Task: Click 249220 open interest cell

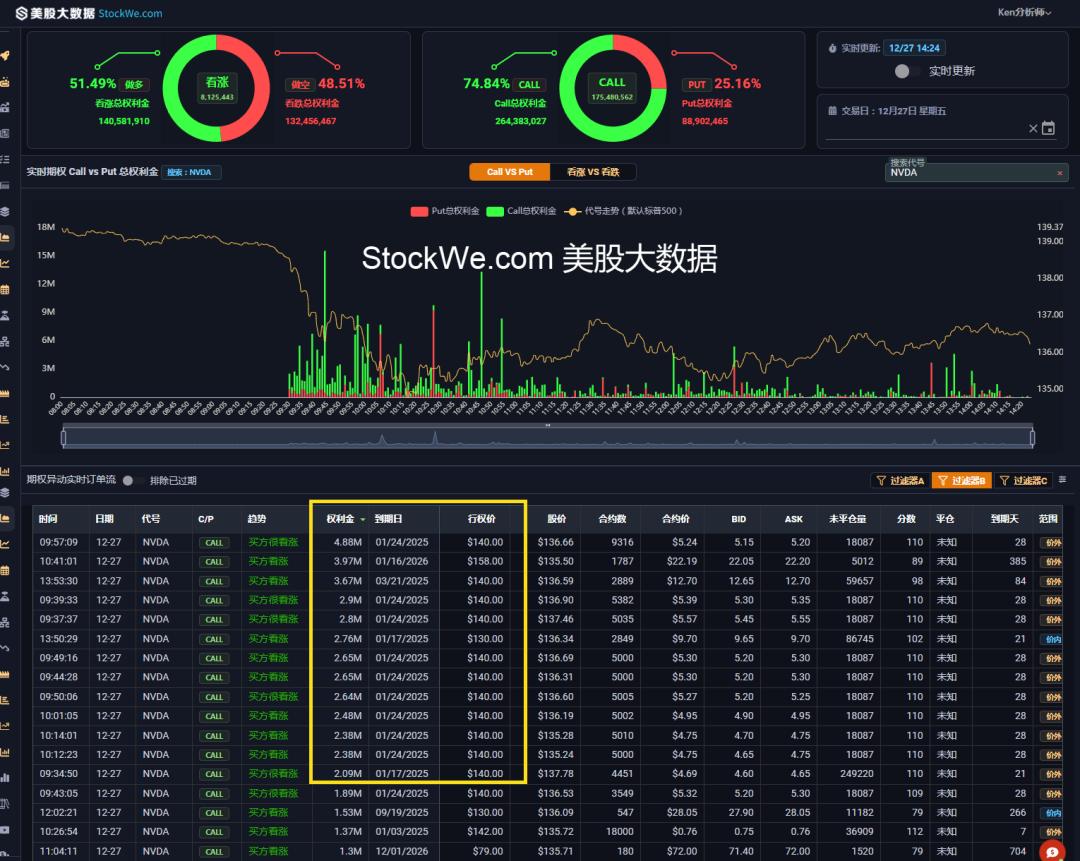Action: (x=857, y=774)
